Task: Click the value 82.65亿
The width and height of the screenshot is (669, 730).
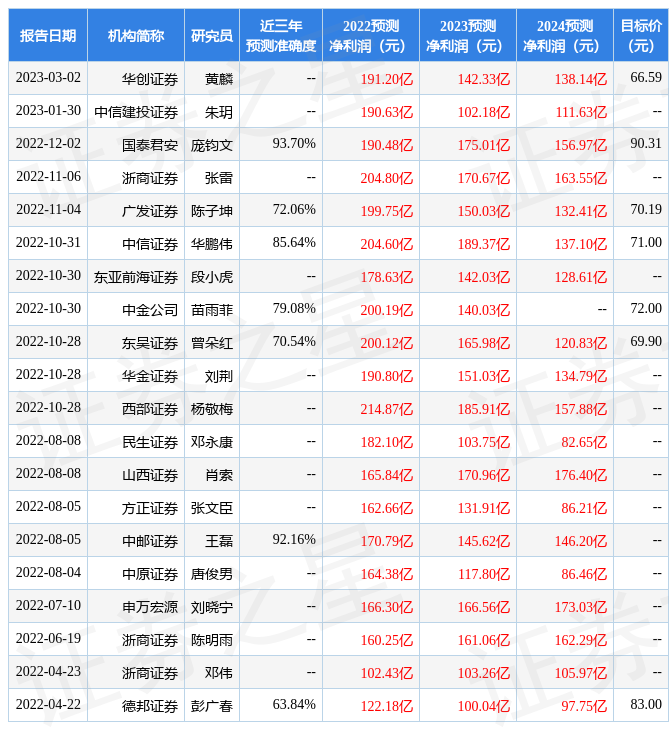Action: (584, 442)
